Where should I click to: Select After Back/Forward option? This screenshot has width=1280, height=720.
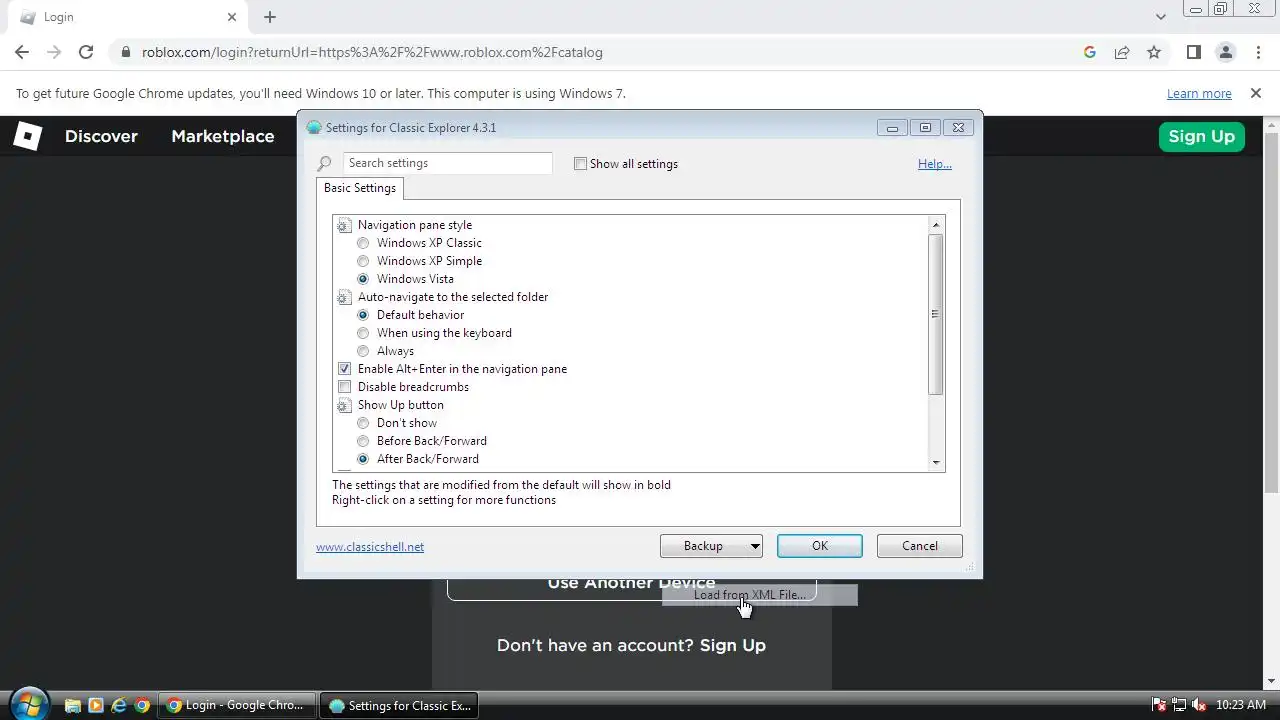(x=418, y=459)
